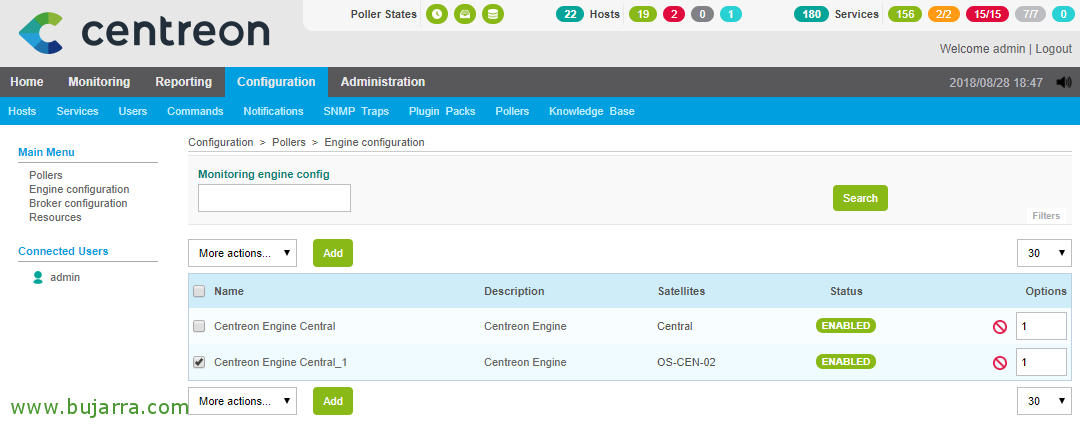The height and width of the screenshot is (429, 1080).
Task: Click the Filters tab label
Action: [x=1046, y=216]
